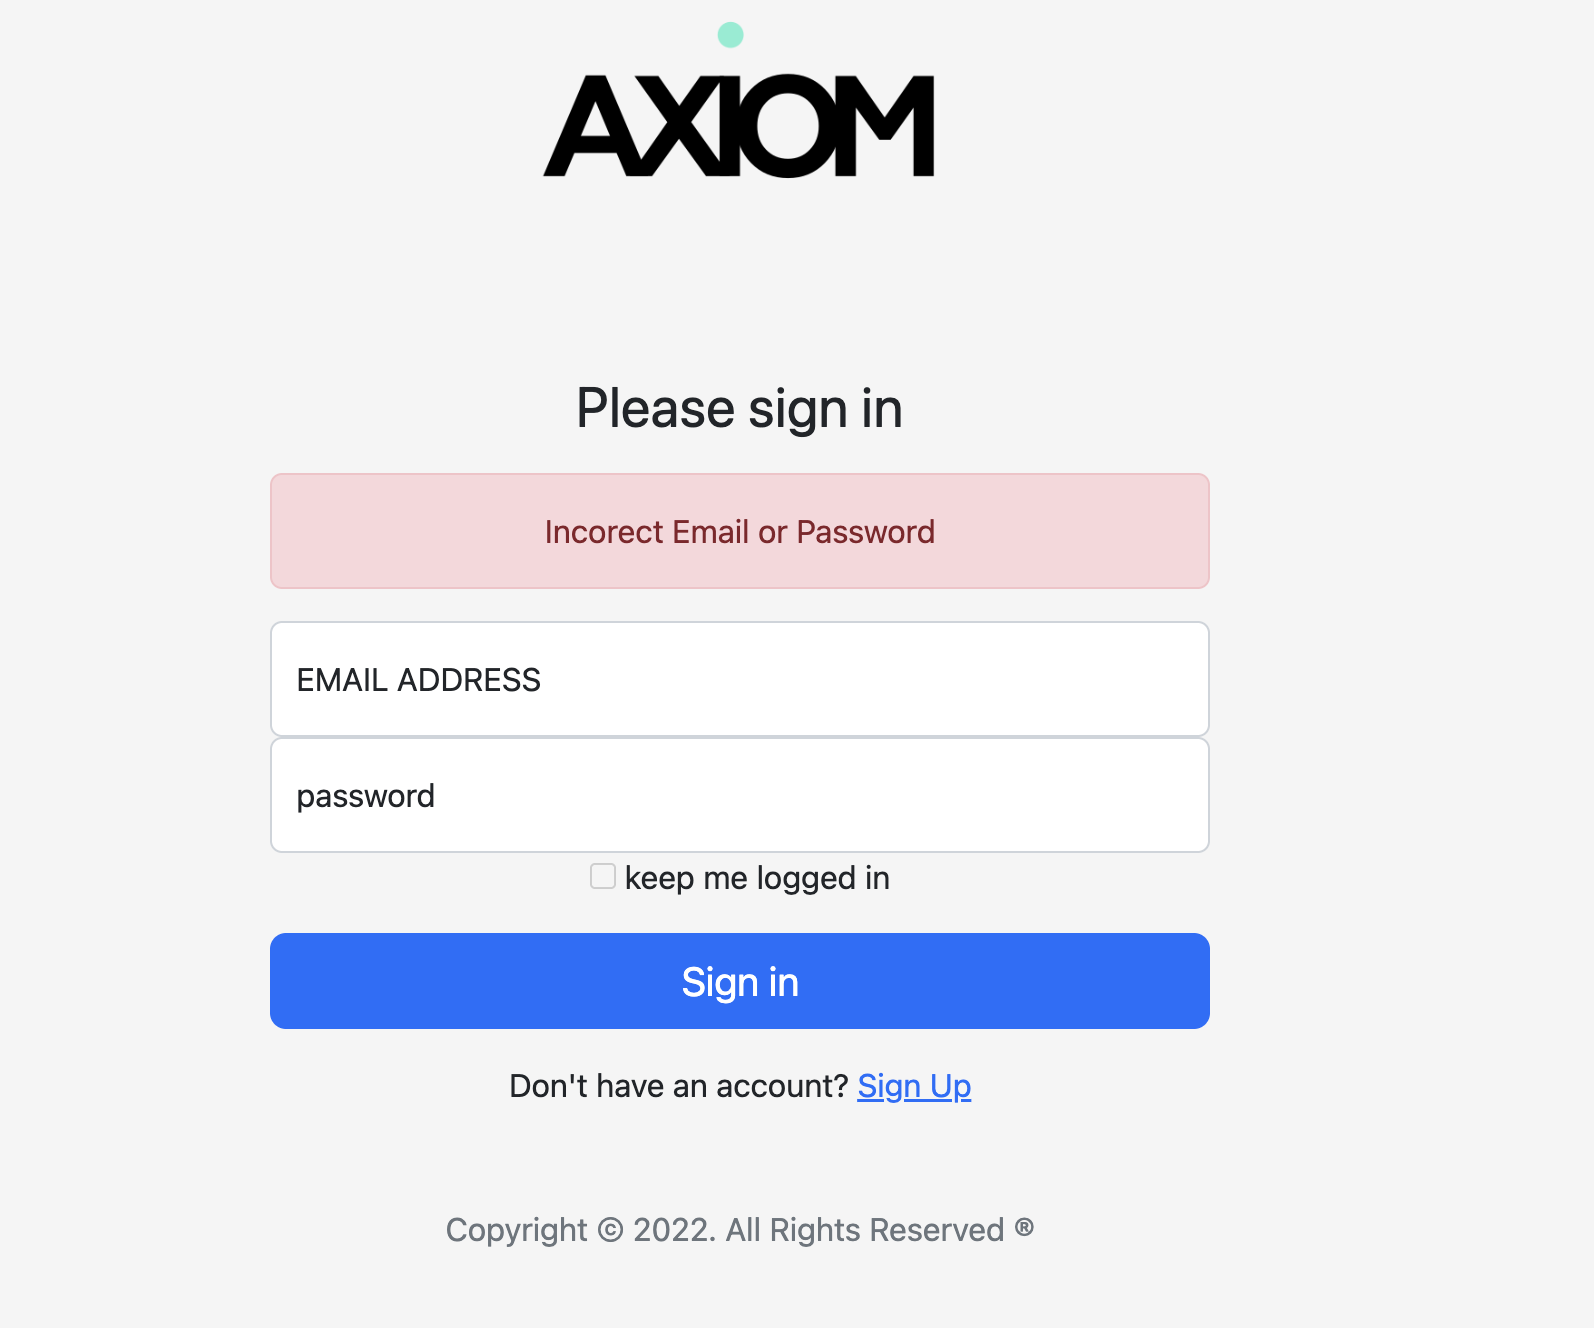
Task: Click the "2022" year in the footer
Action: point(673,1230)
